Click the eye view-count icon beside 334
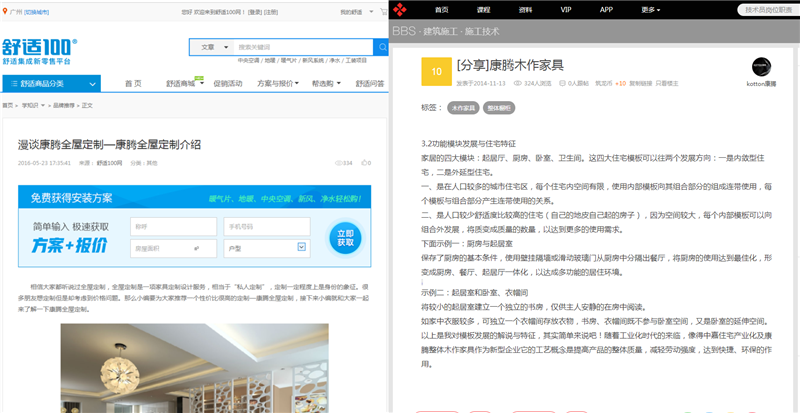 coord(338,163)
